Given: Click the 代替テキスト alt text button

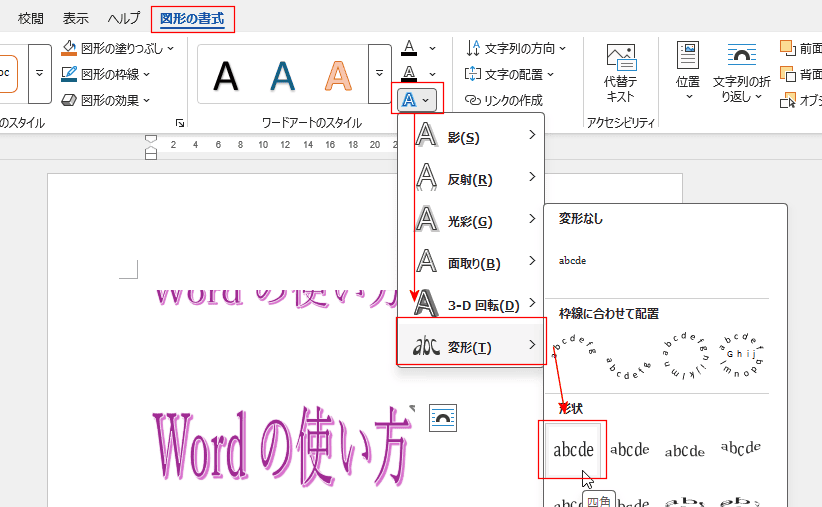Looking at the screenshot, I should pos(621,73).
